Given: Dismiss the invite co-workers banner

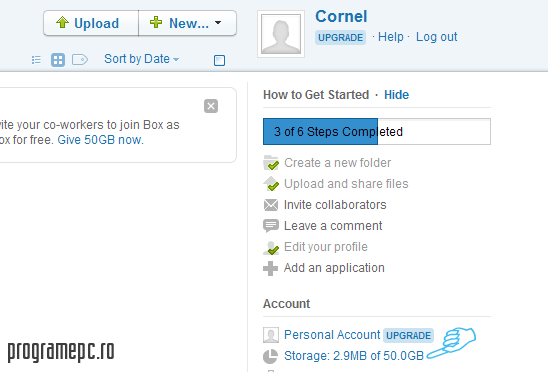Looking at the screenshot, I should pyautogui.click(x=211, y=106).
